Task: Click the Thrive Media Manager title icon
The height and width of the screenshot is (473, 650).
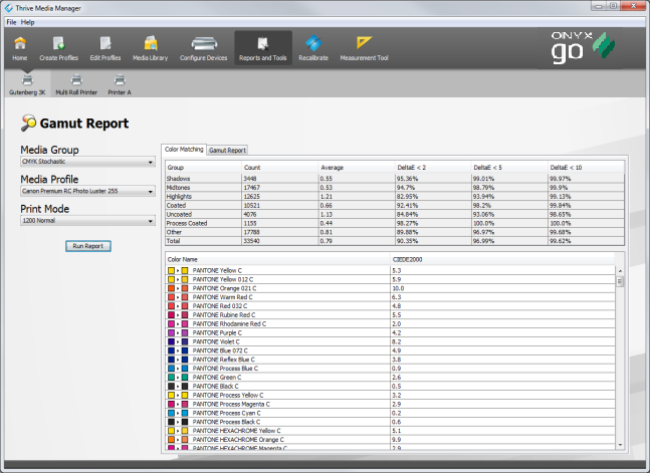Action: 9,8
